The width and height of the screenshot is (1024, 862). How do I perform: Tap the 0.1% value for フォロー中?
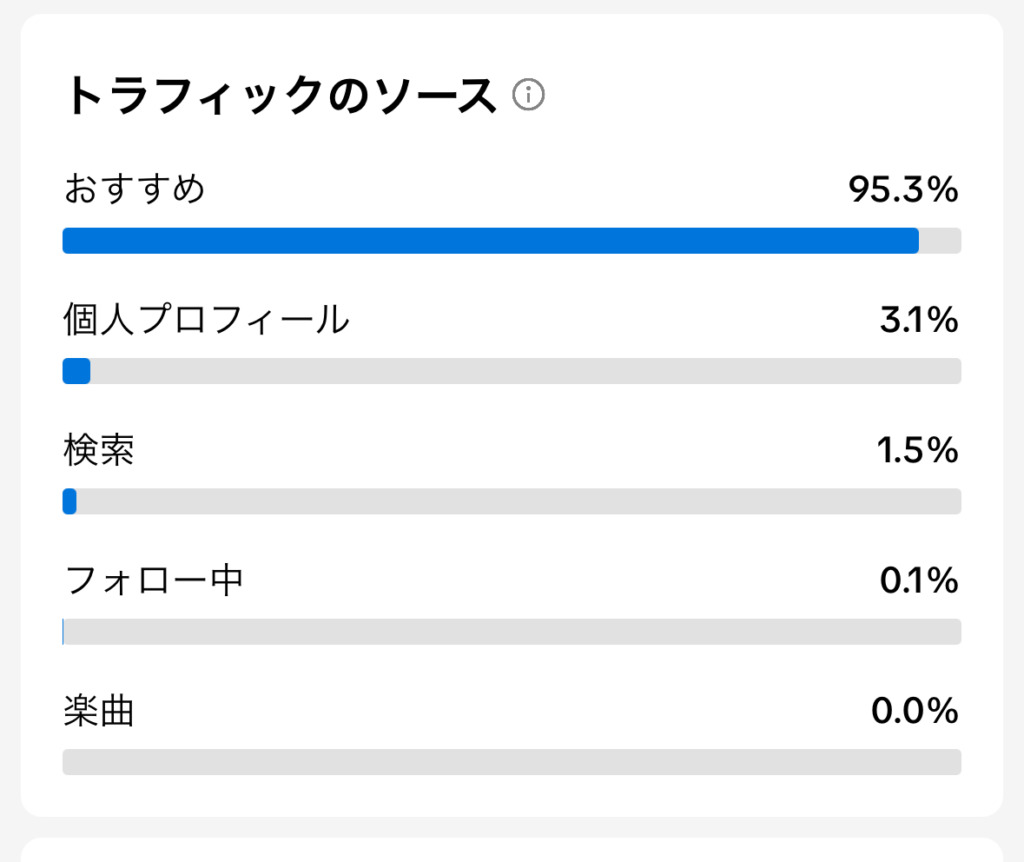pyautogui.click(x=918, y=581)
